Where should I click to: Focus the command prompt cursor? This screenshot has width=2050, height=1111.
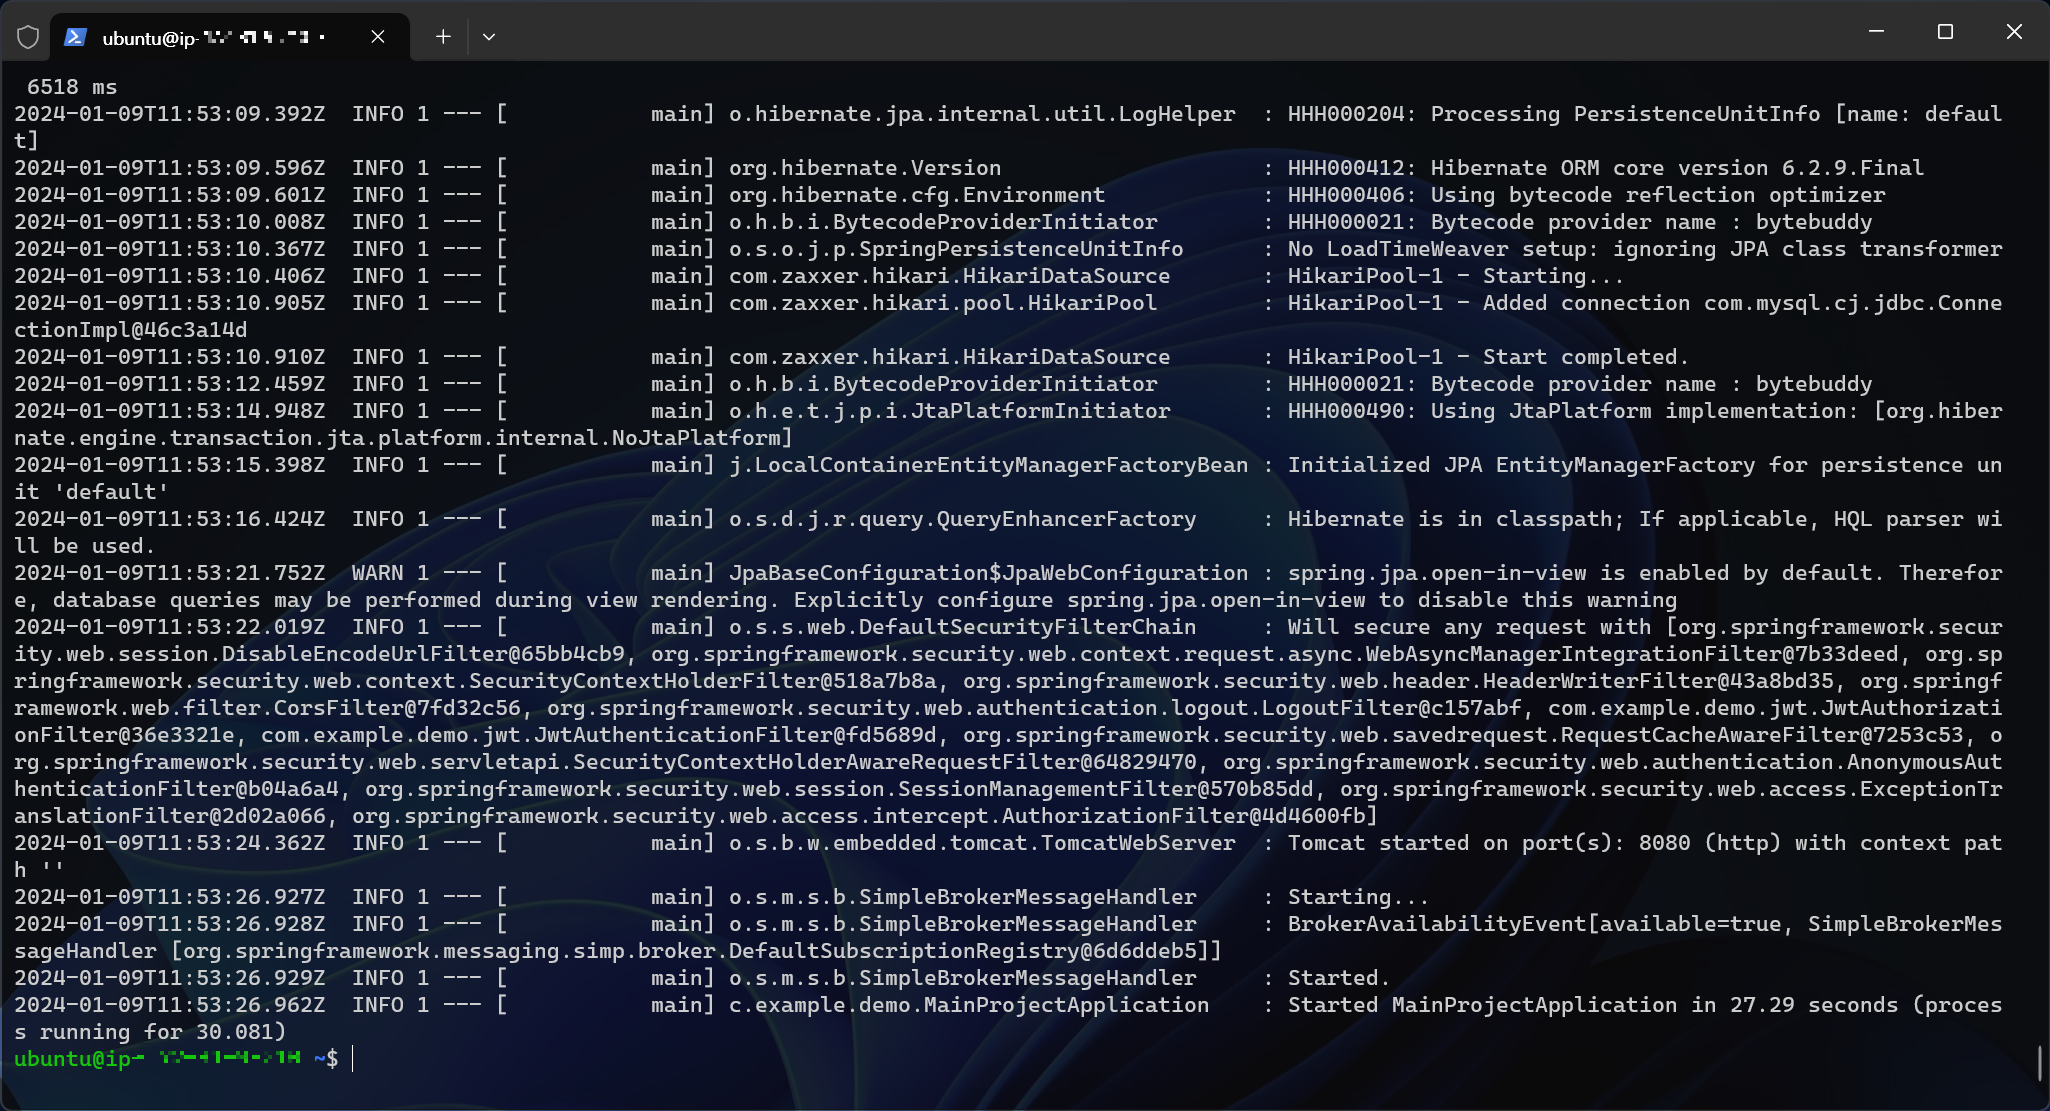click(353, 1058)
